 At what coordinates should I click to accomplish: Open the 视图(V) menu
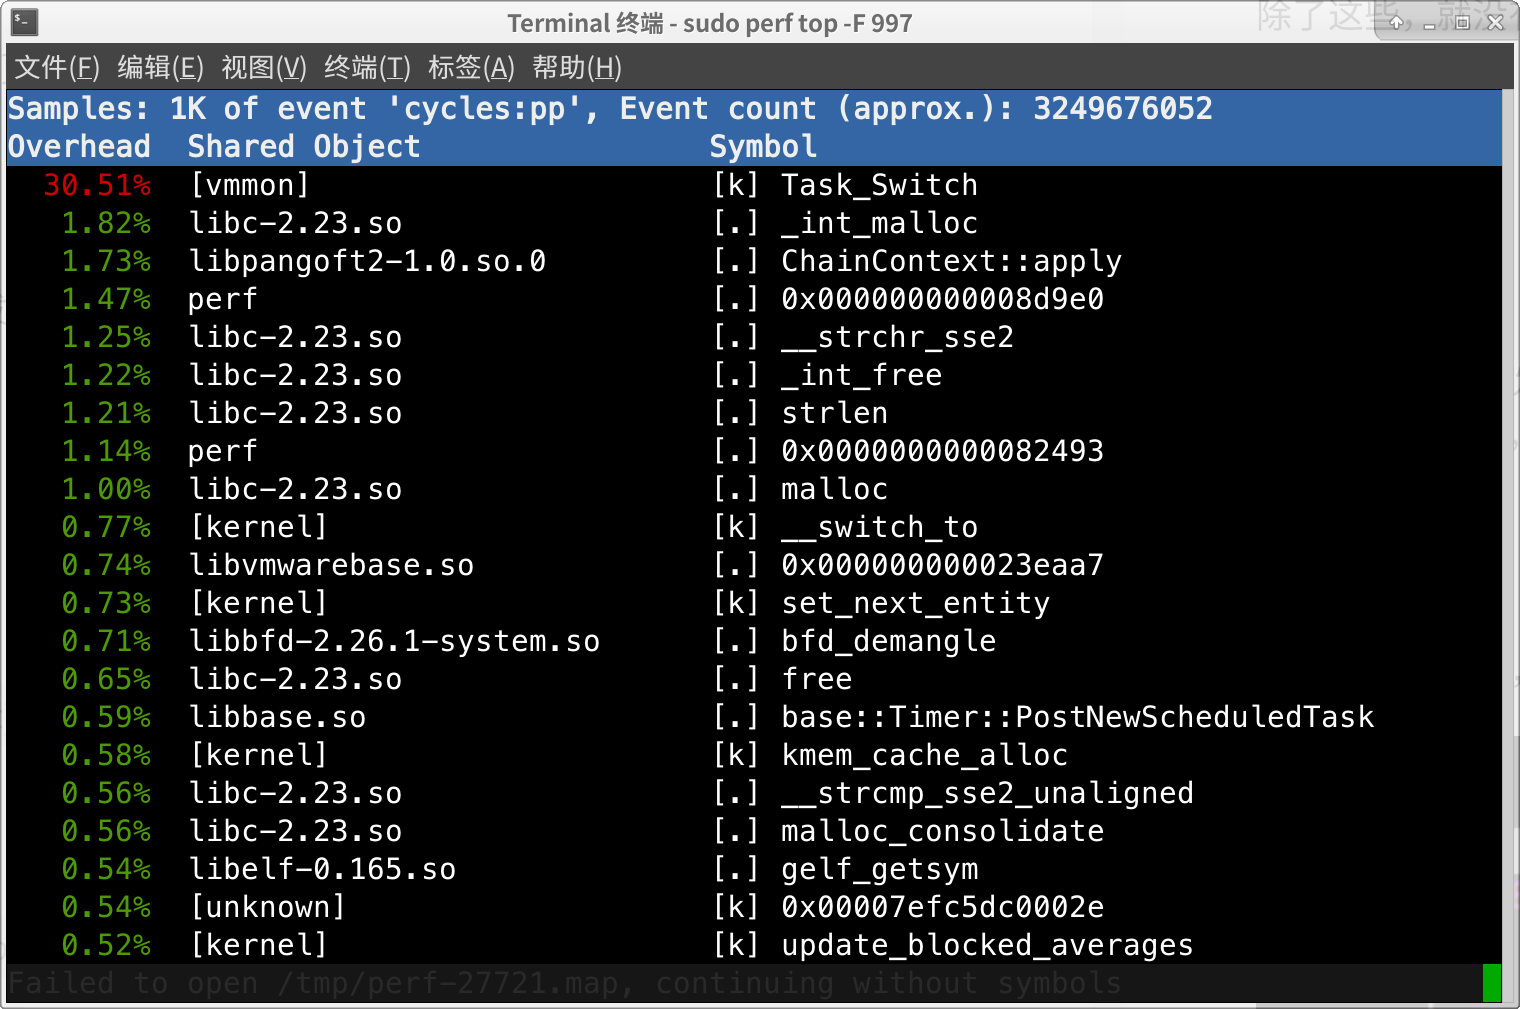coord(264,68)
